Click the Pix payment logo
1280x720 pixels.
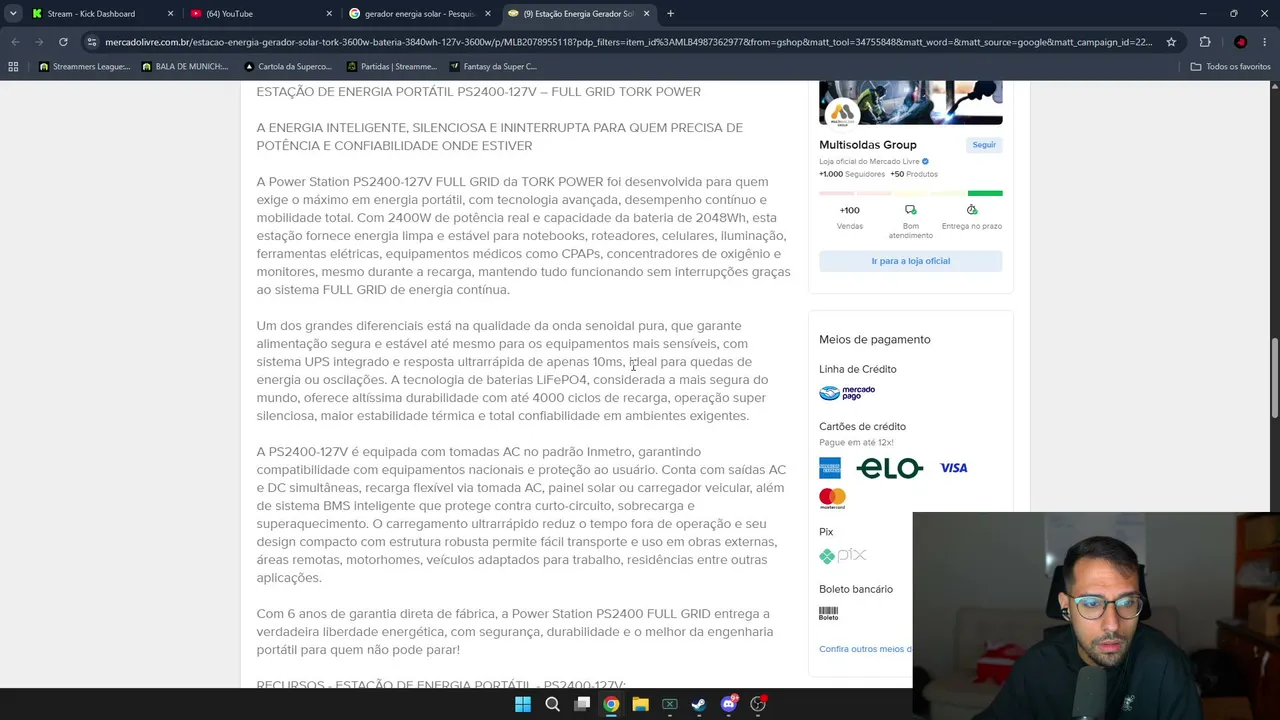point(843,556)
